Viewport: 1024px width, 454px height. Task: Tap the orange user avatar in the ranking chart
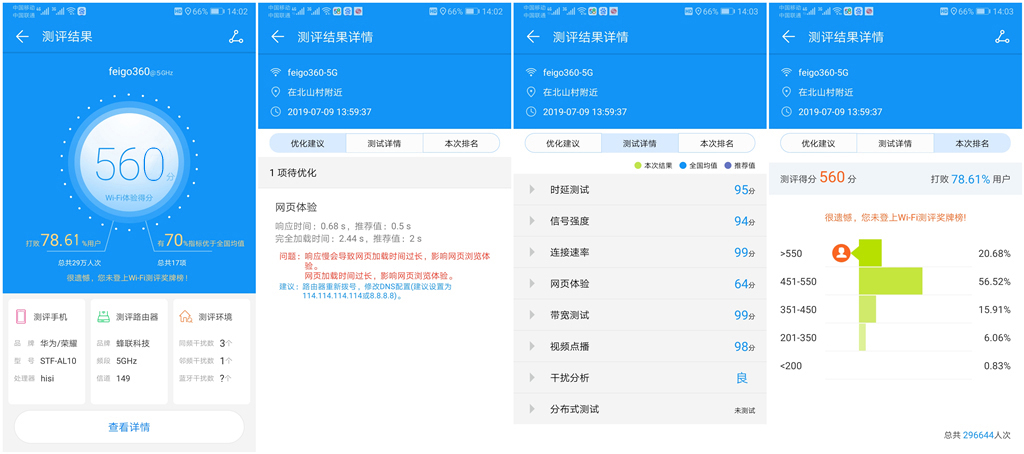841,253
